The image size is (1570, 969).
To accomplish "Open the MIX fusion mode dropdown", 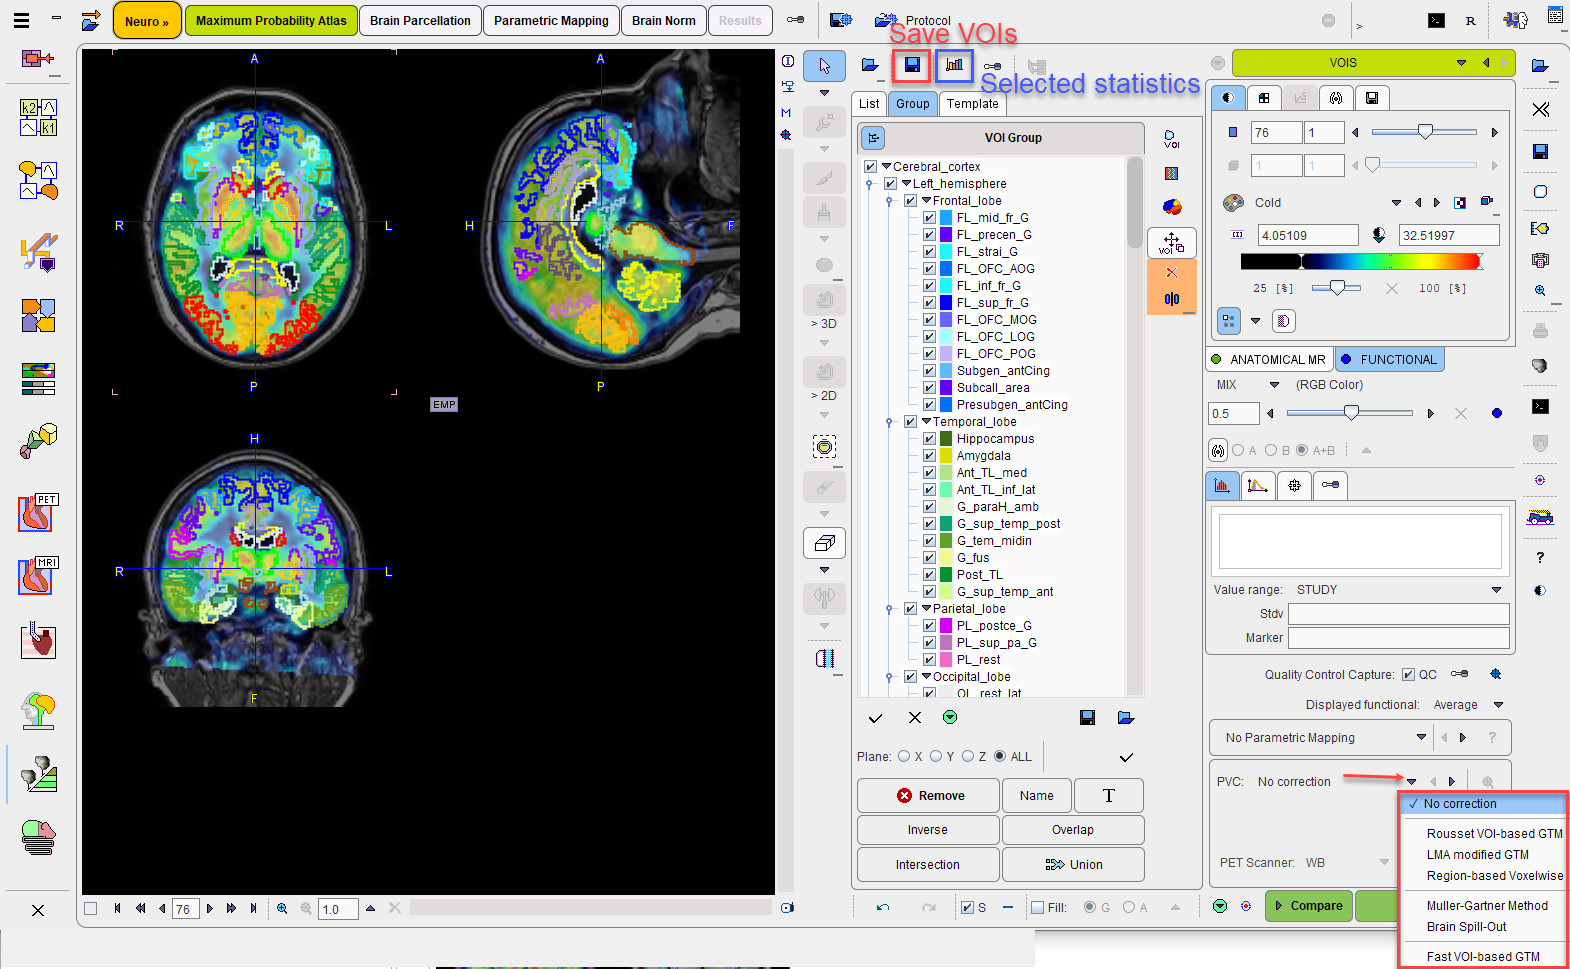I will tap(1274, 385).
